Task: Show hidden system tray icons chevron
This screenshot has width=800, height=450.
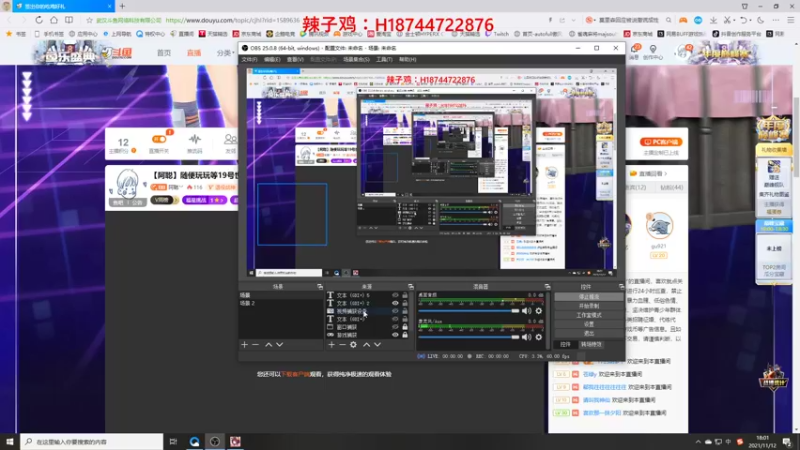Action: pos(697,442)
